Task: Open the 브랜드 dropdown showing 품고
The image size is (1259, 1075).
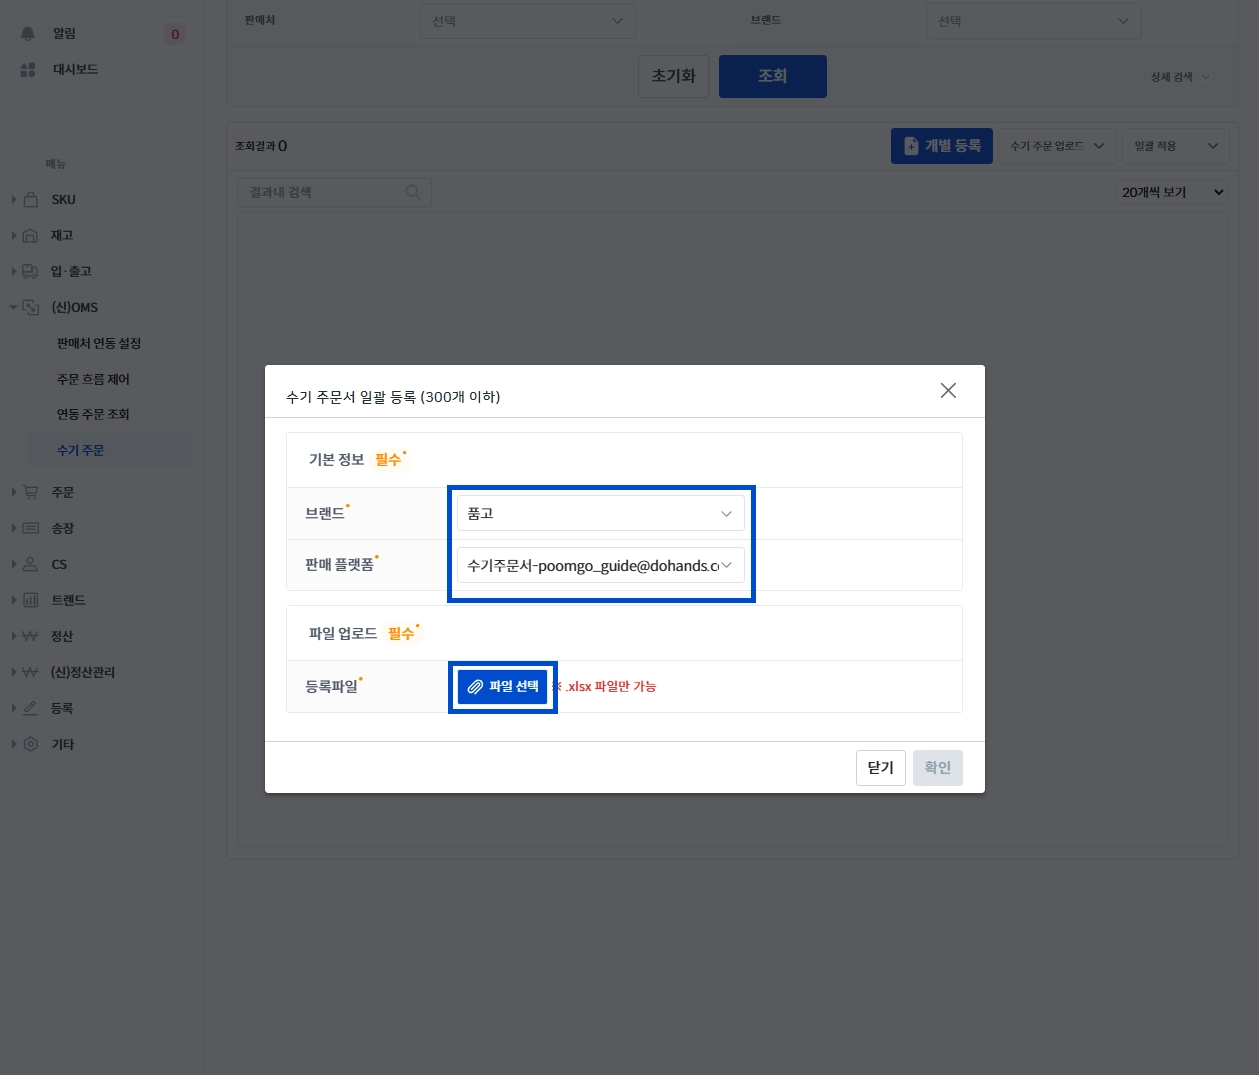Action: click(600, 513)
